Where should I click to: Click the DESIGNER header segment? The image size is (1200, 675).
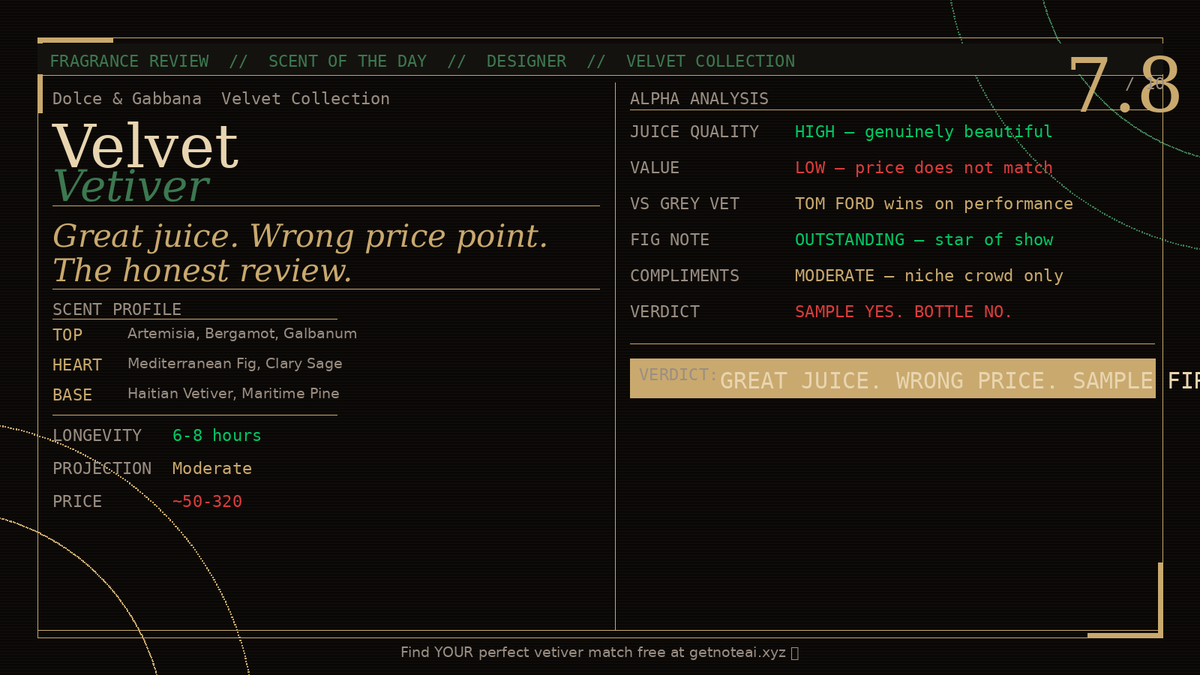[526, 61]
